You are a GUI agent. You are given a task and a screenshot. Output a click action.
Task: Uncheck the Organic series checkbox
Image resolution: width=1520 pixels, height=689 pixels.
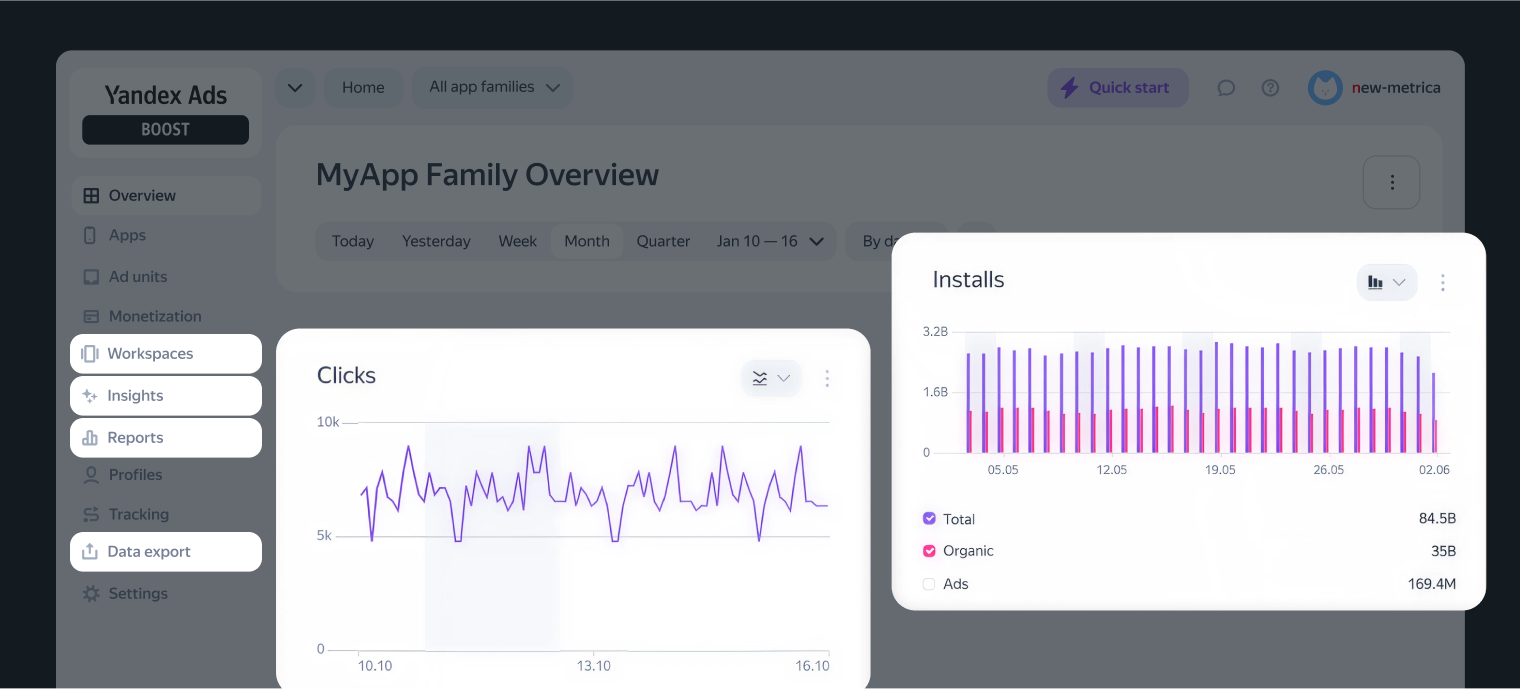click(929, 551)
